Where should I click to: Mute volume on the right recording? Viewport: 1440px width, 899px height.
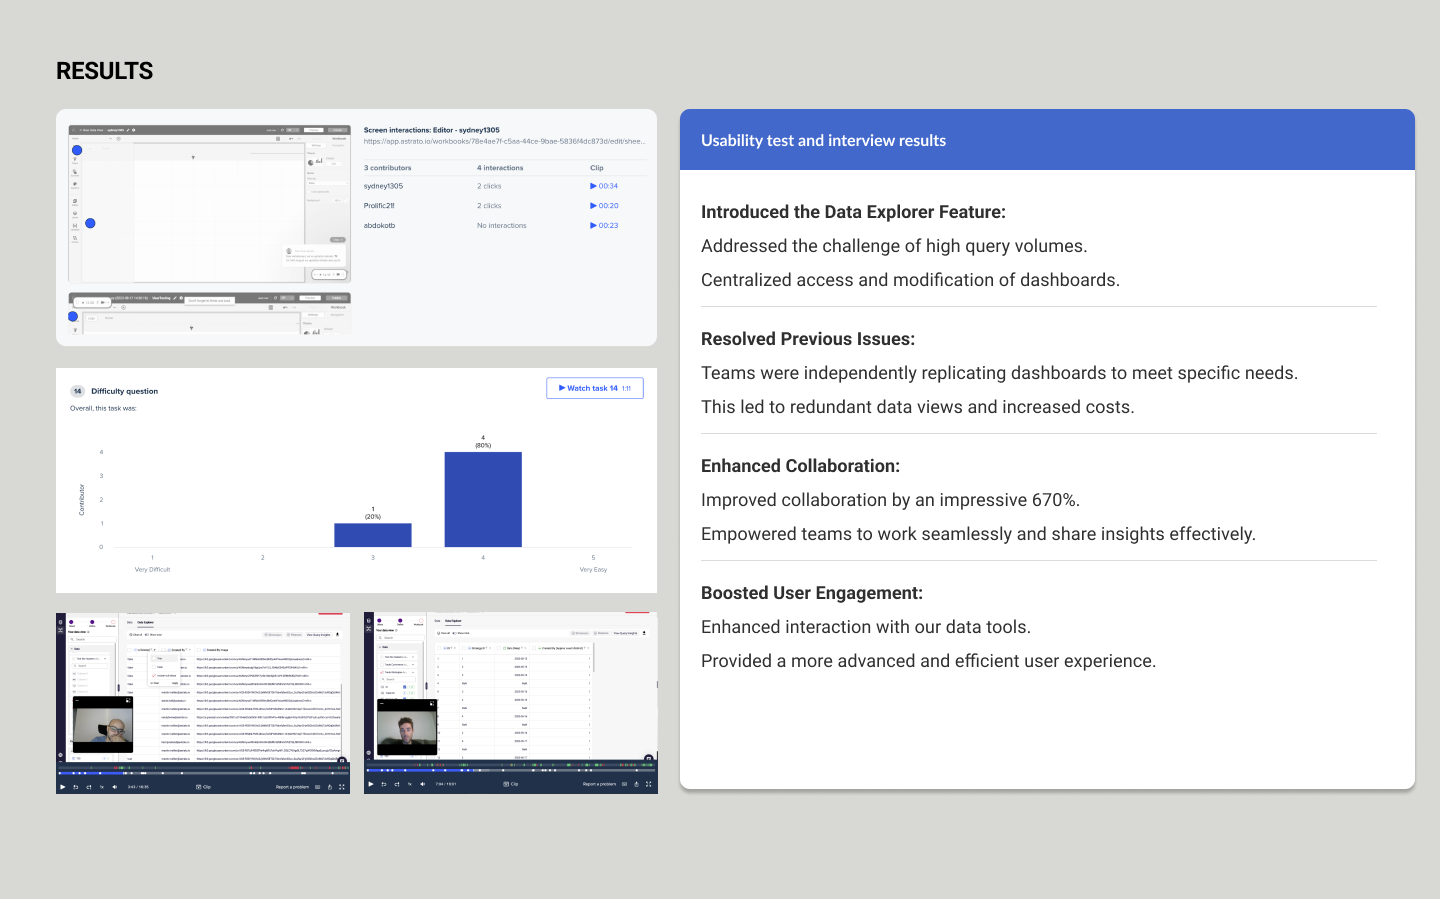(422, 784)
